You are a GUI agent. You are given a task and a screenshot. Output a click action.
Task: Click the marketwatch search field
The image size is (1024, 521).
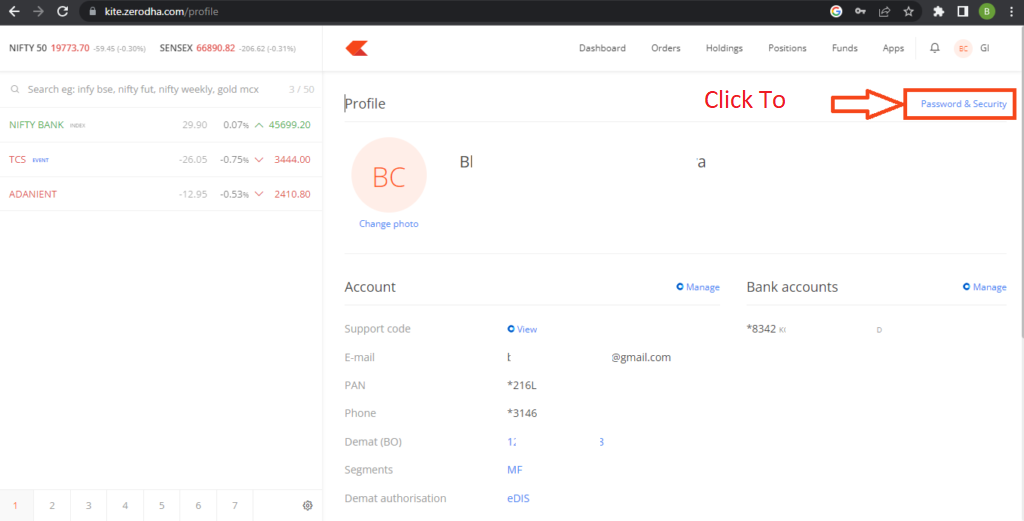click(143, 89)
